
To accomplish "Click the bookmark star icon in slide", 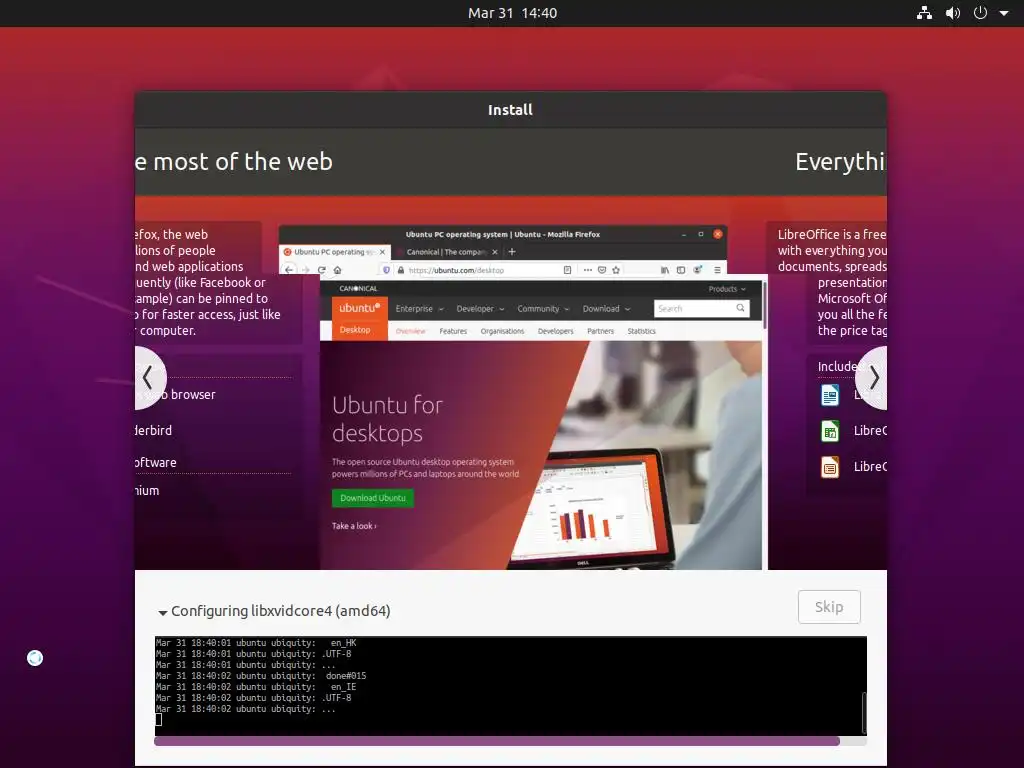I will [616, 270].
